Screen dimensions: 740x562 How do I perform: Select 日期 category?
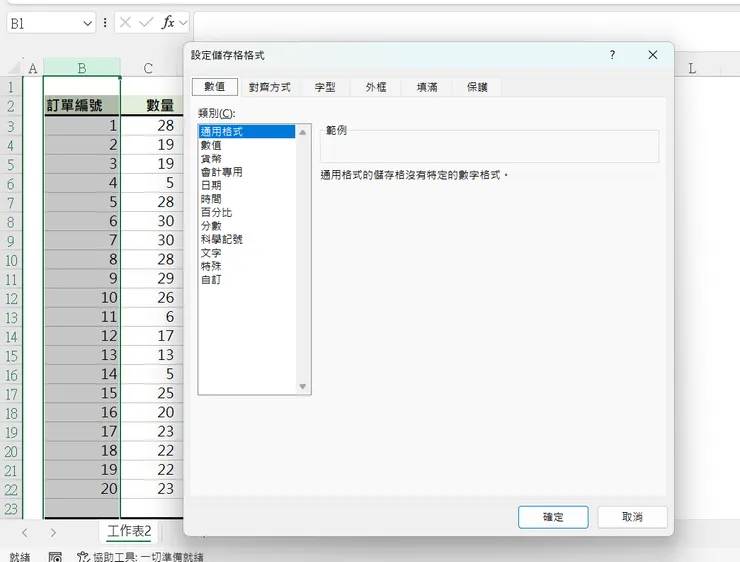point(247,185)
